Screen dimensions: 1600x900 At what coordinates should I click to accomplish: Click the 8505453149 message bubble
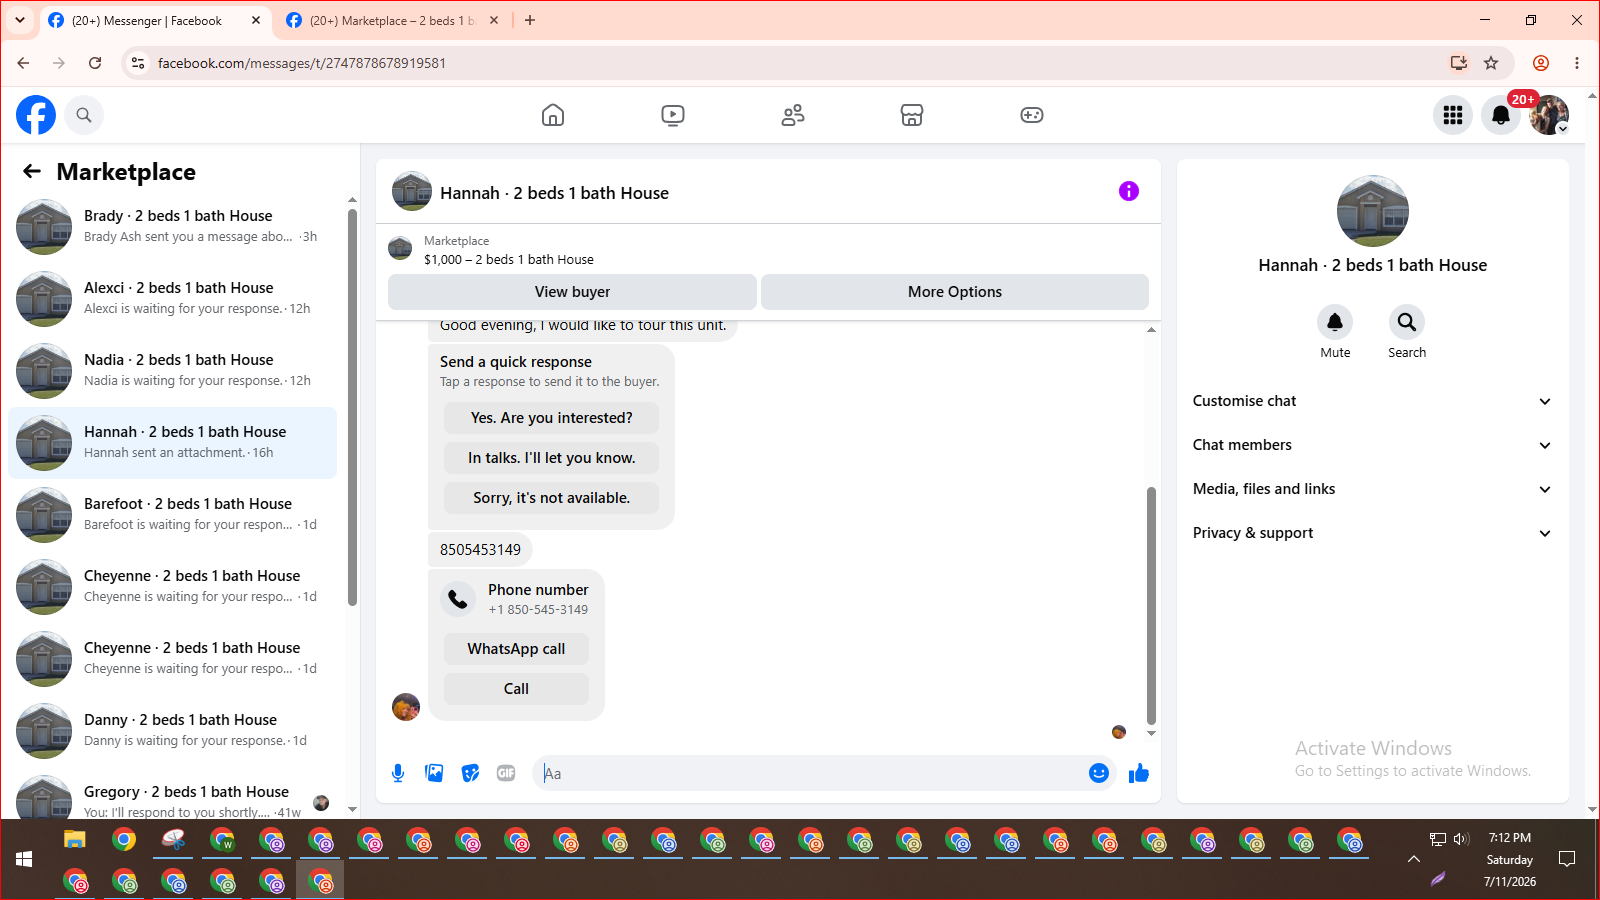pos(480,550)
